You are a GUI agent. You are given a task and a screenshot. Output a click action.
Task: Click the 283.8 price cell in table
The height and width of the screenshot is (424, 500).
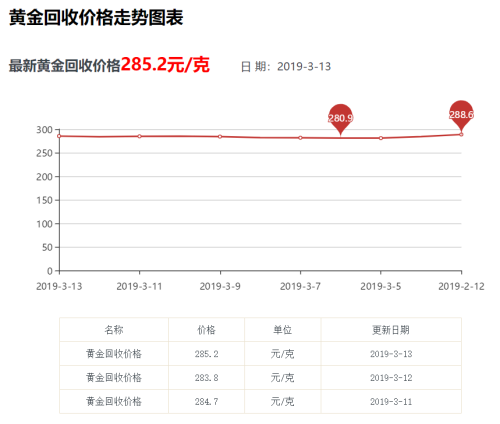click(207, 378)
